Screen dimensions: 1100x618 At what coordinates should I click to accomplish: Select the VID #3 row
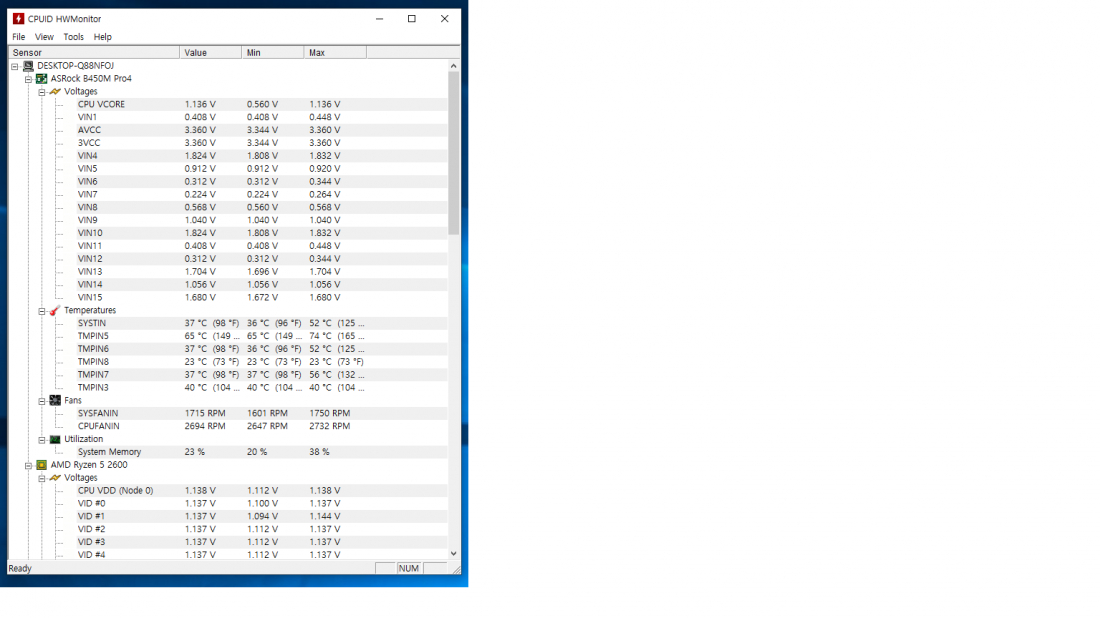coord(262,542)
